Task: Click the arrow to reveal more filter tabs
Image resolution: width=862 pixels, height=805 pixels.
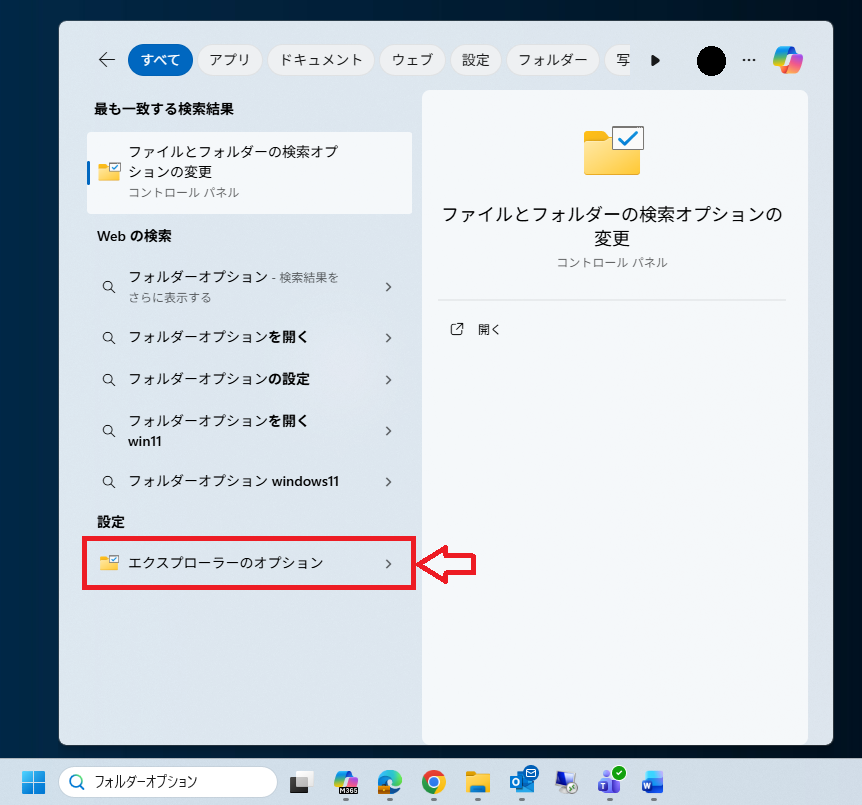Action: (655, 60)
